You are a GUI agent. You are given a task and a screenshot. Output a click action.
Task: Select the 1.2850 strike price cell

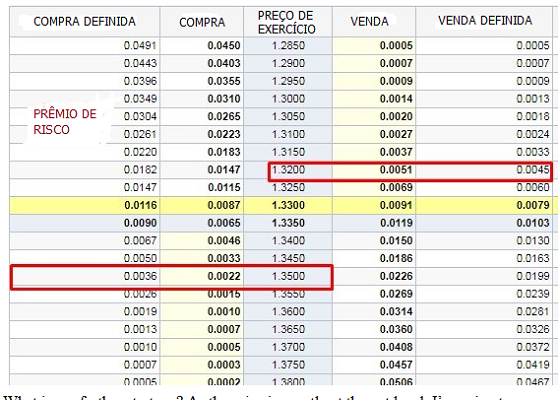pyautogui.click(x=288, y=46)
